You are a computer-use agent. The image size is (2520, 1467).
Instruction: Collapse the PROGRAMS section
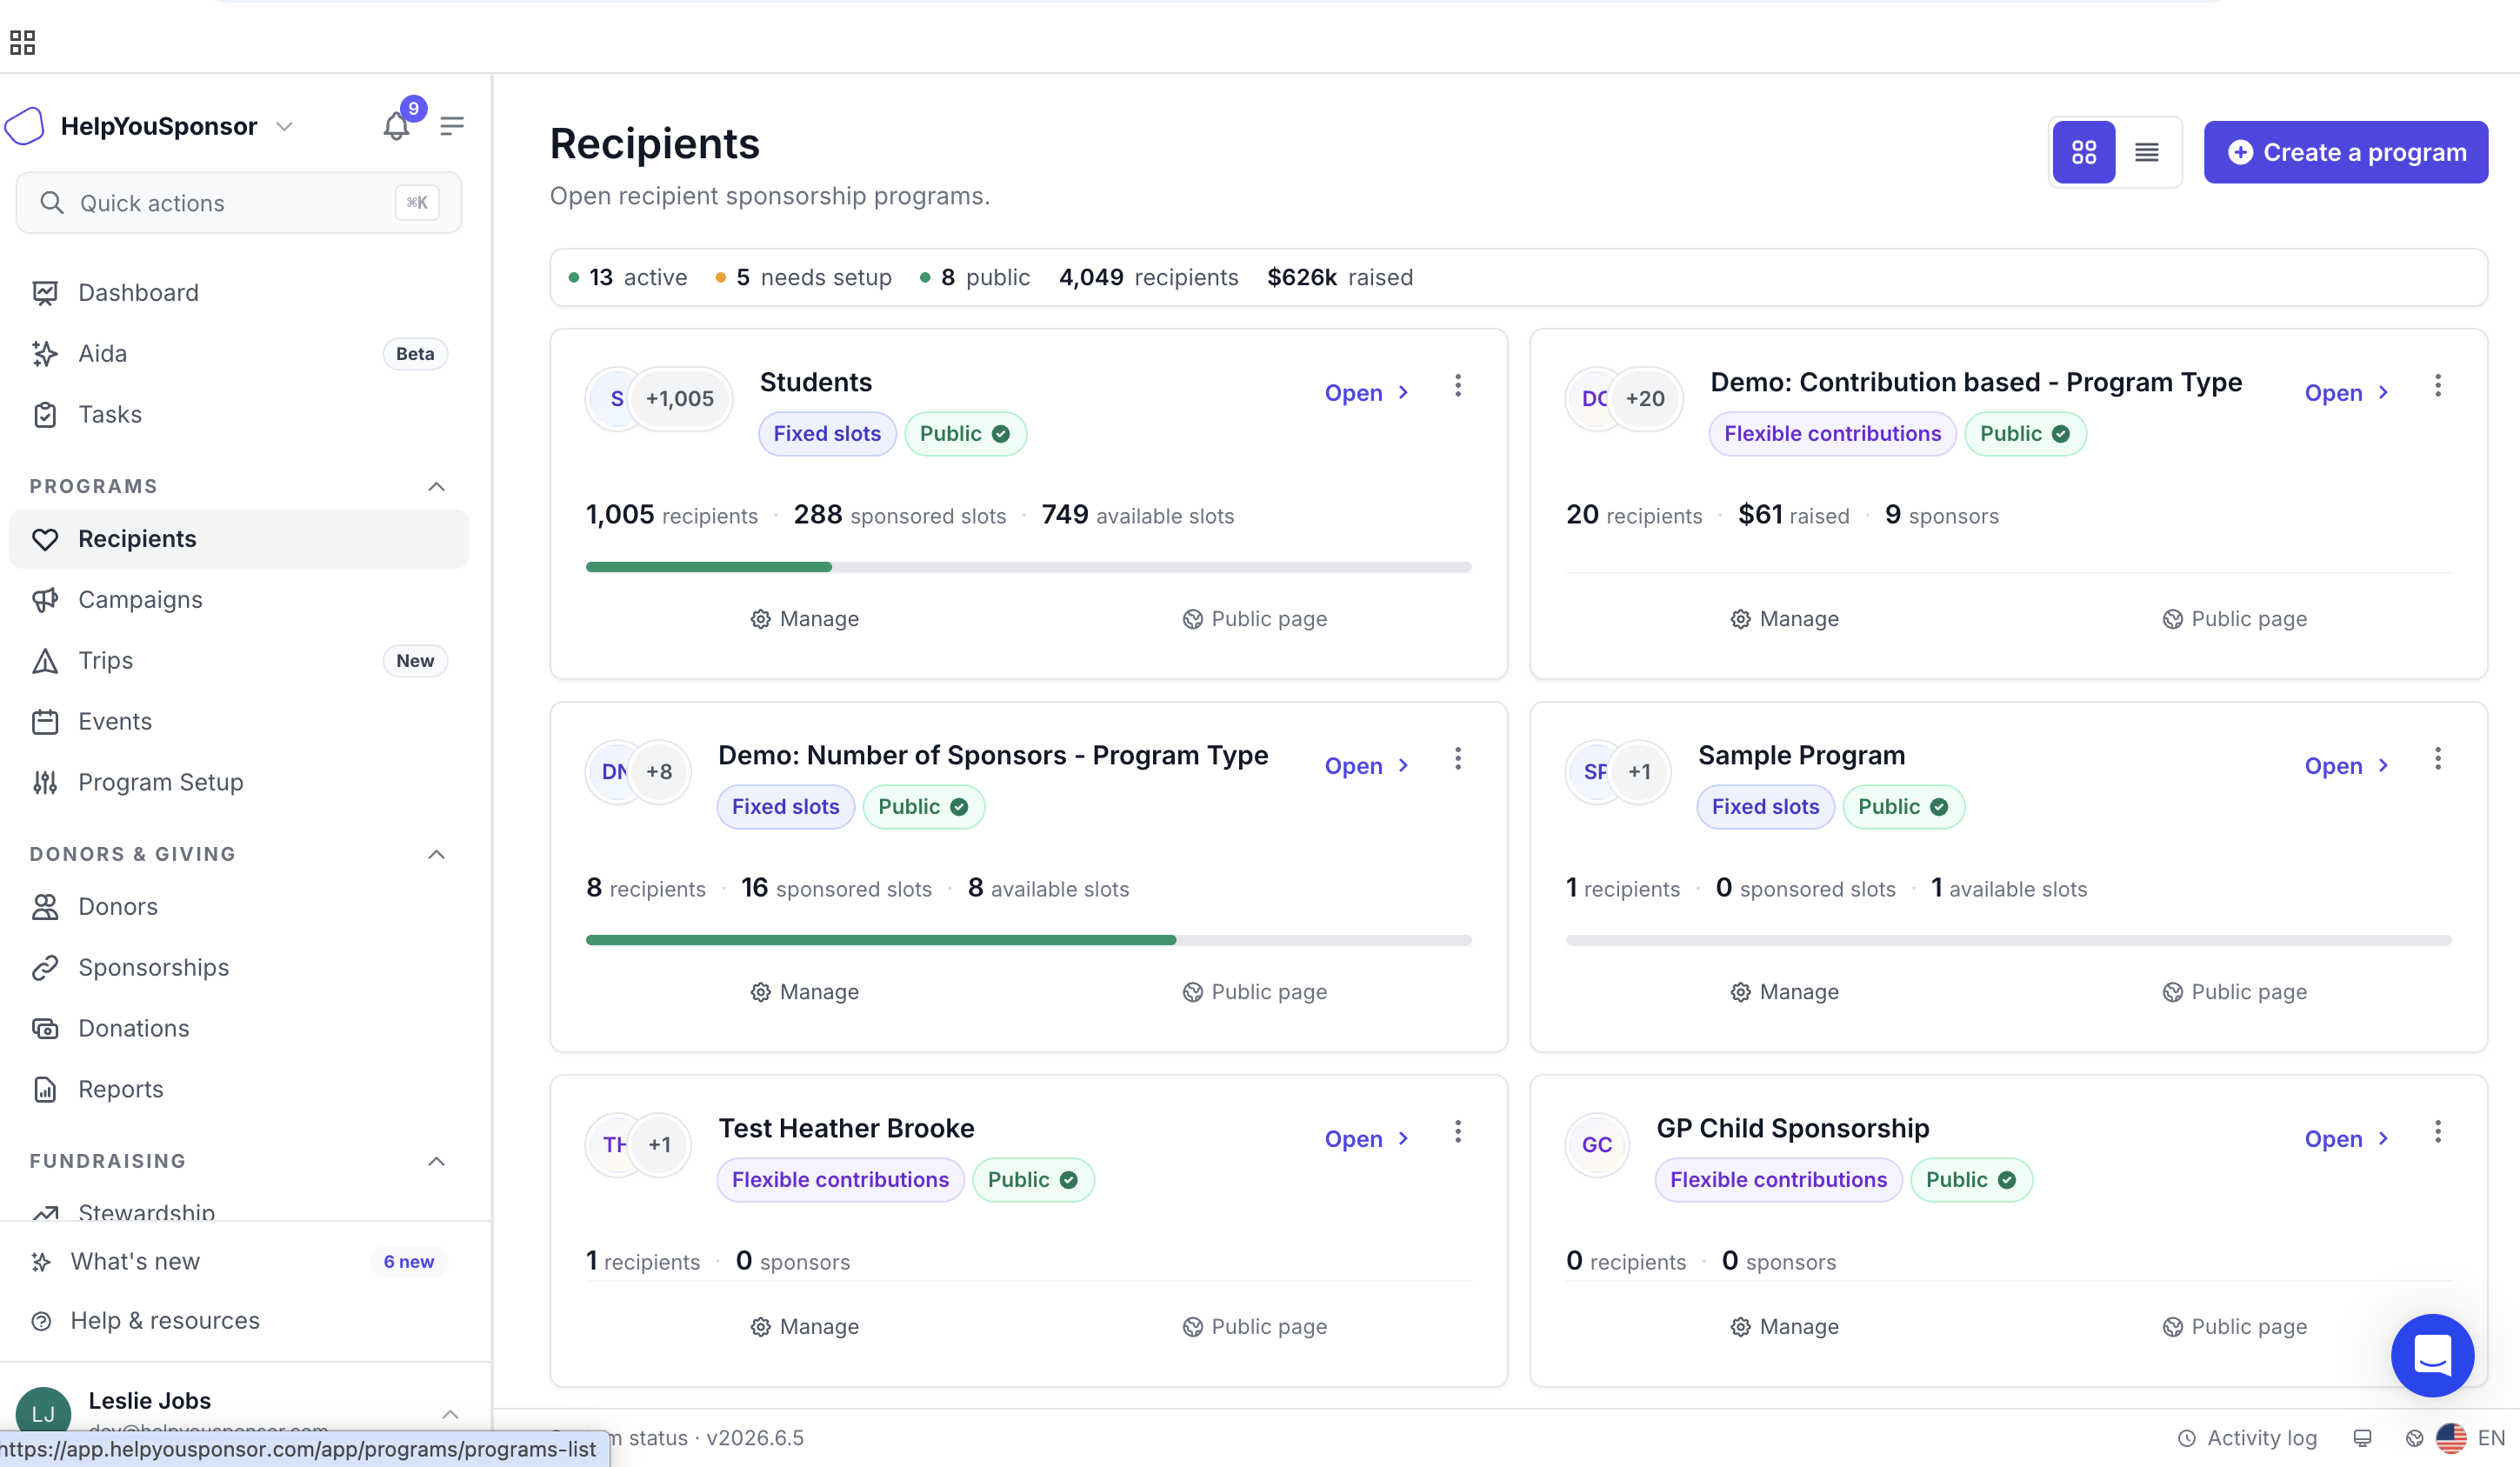[437, 486]
